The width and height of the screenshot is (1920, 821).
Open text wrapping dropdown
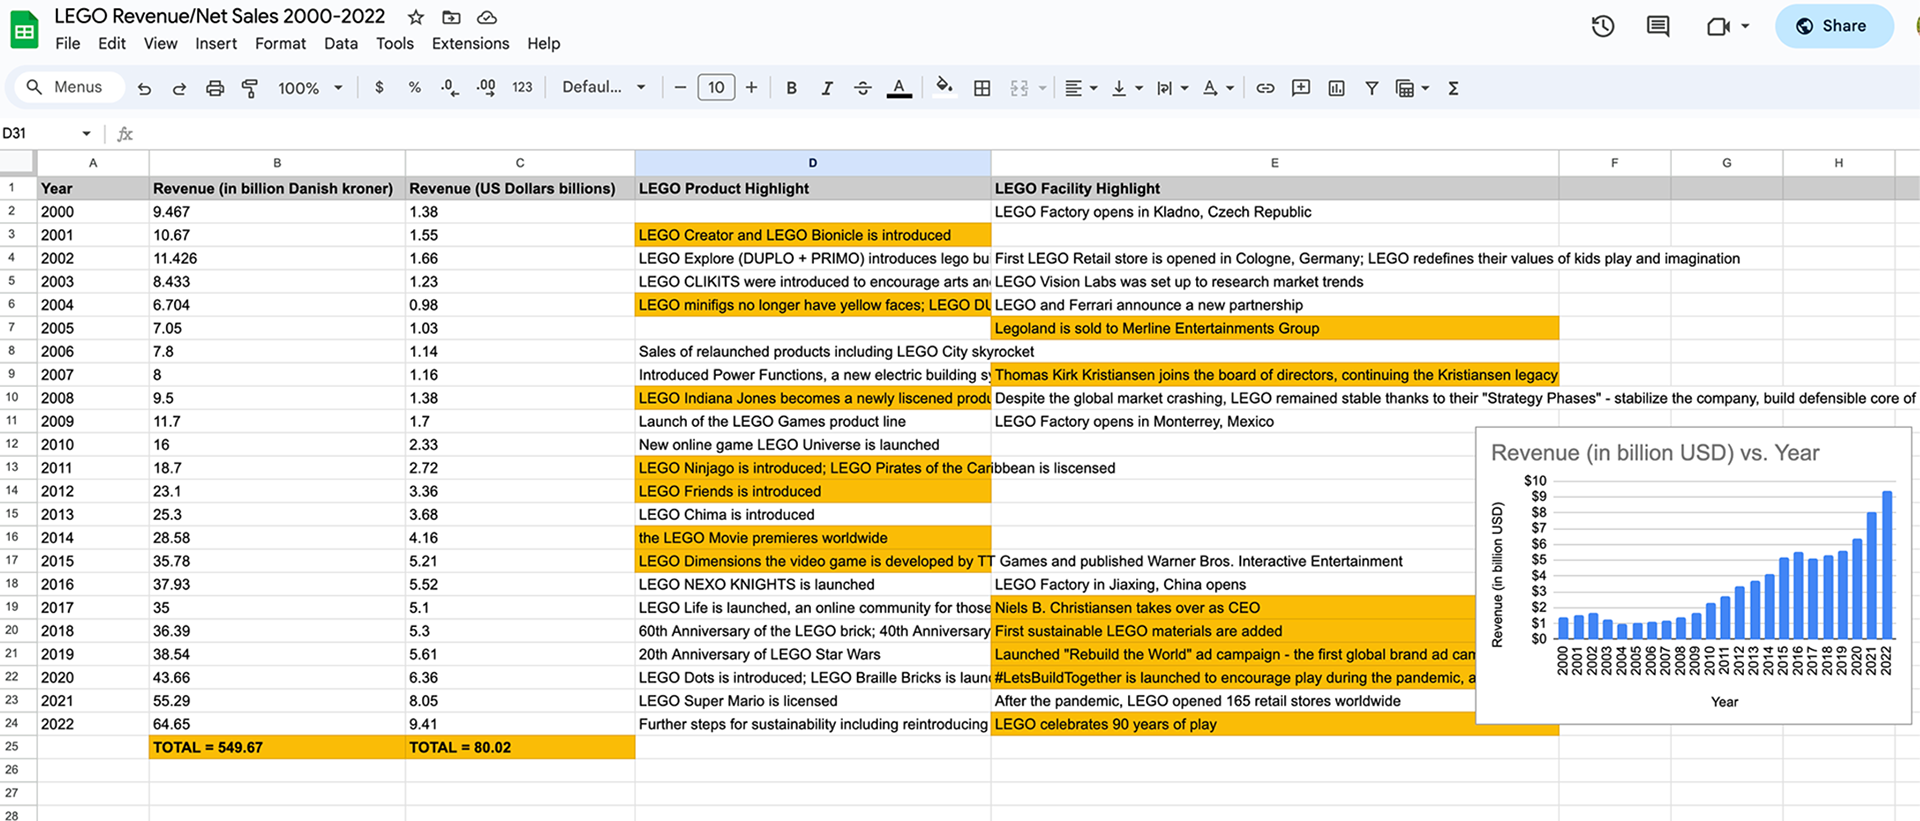coord(1173,88)
